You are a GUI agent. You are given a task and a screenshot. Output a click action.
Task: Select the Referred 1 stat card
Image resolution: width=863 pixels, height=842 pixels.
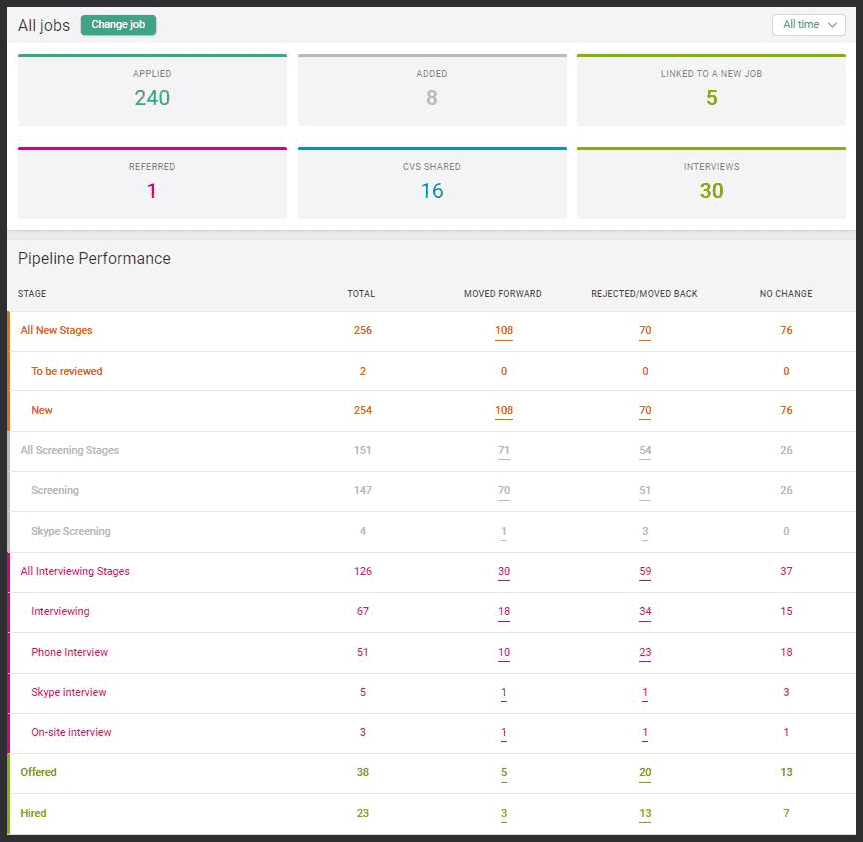click(x=152, y=183)
